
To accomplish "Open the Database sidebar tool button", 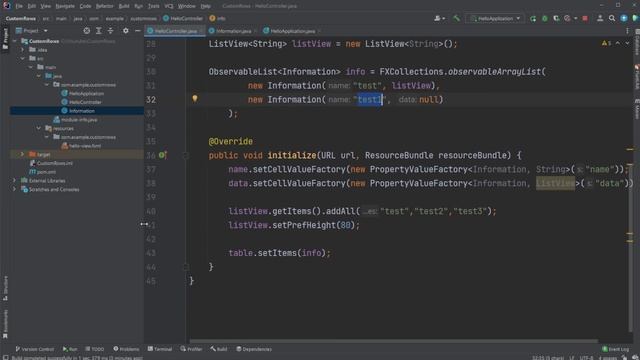I will (x=636, y=42).
